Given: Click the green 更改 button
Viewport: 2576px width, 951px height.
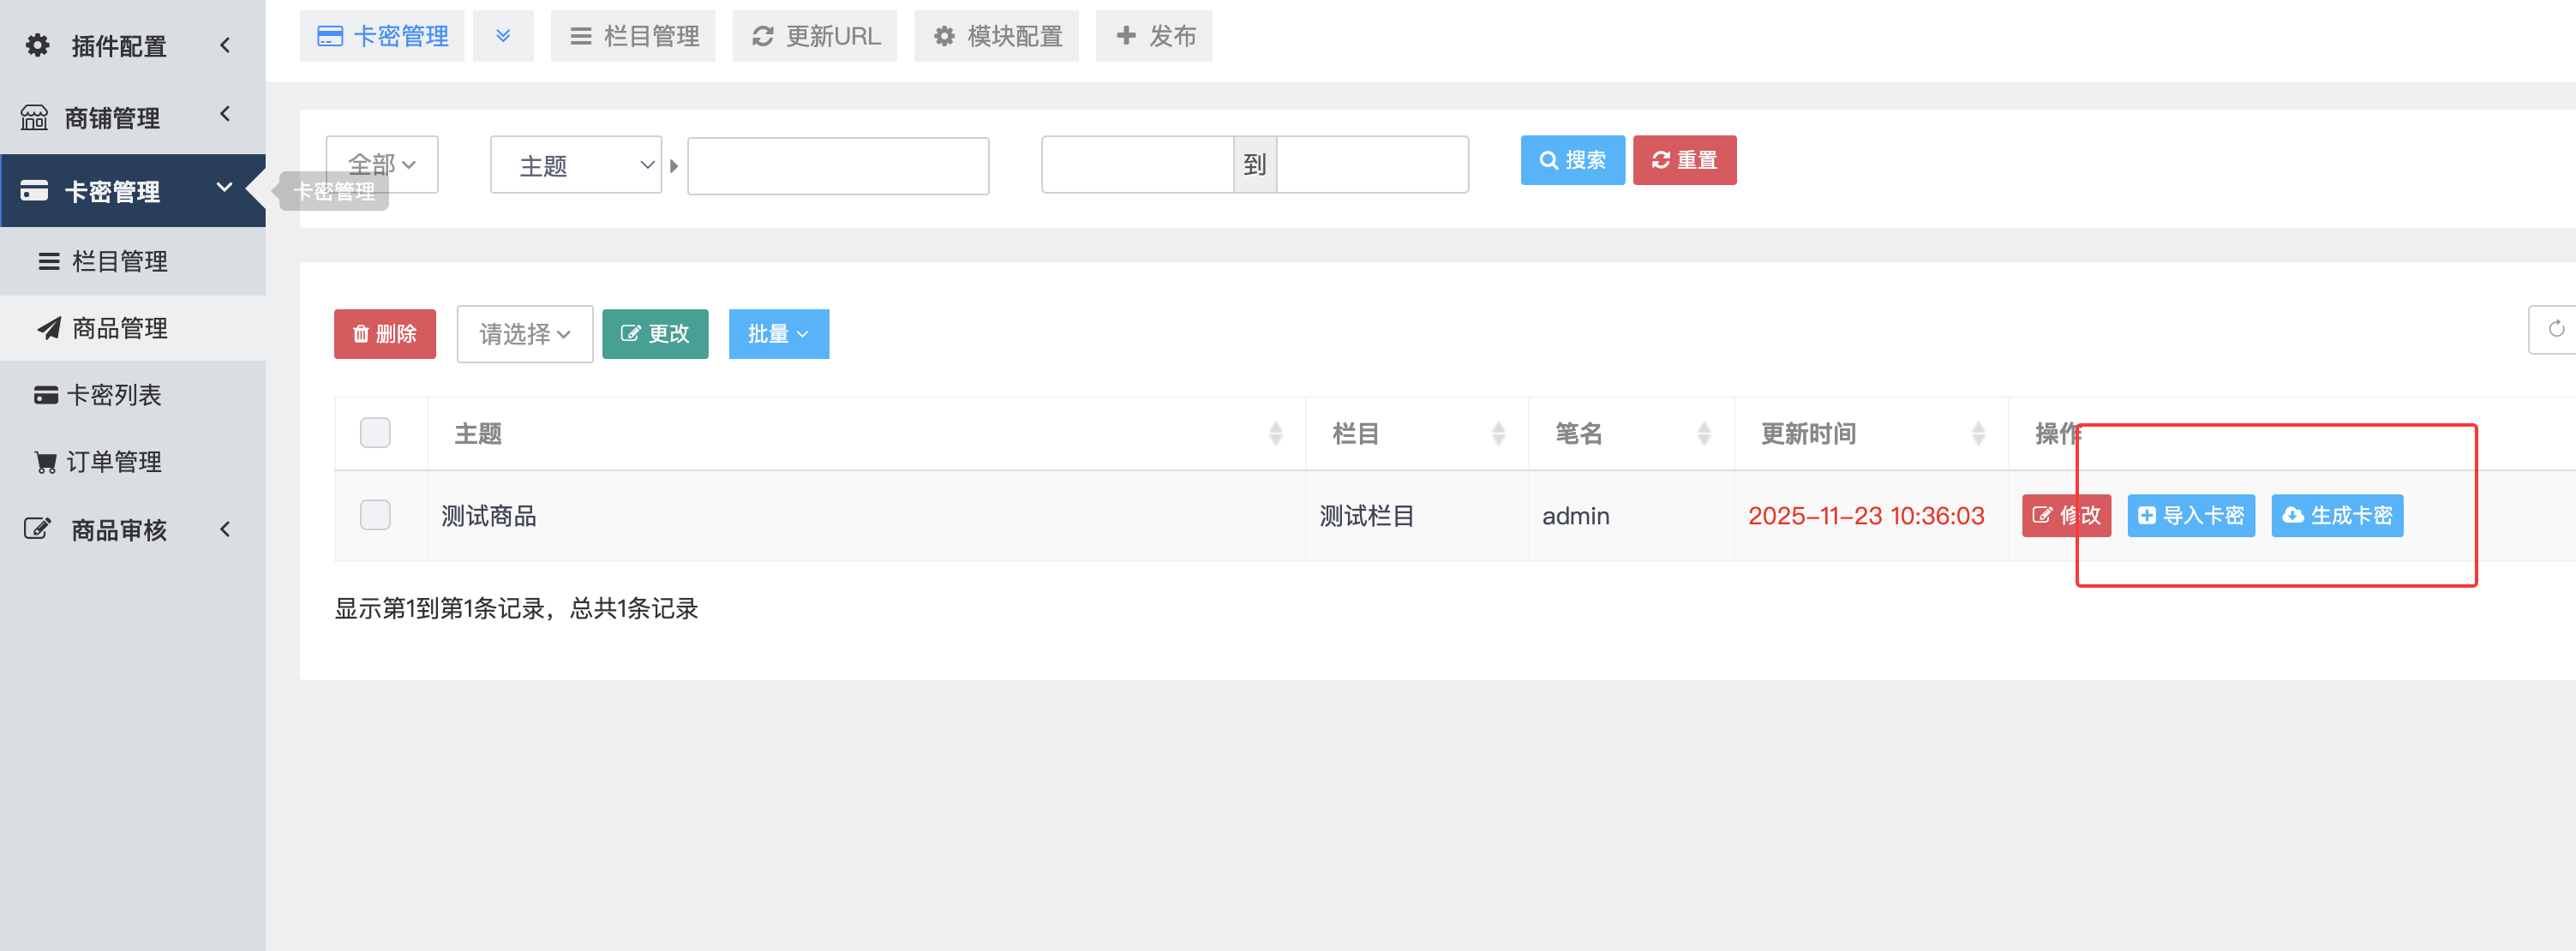Looking at the screenshot, I should click(x=655, y=334).
